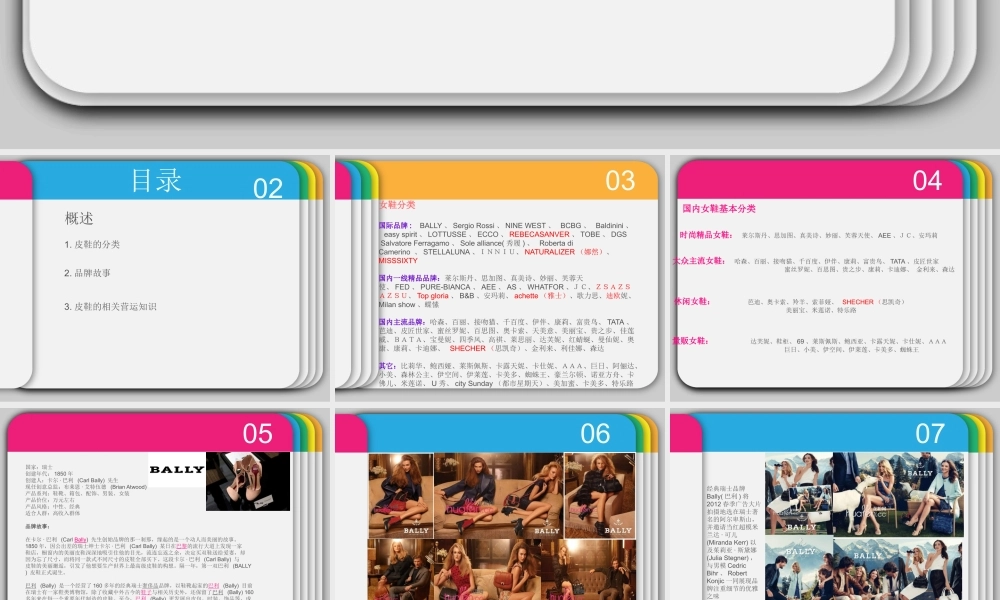Click '国内一线精品品牌' label in slide 03
This screenshot has width=1000, height=600.
coord(409,278)
